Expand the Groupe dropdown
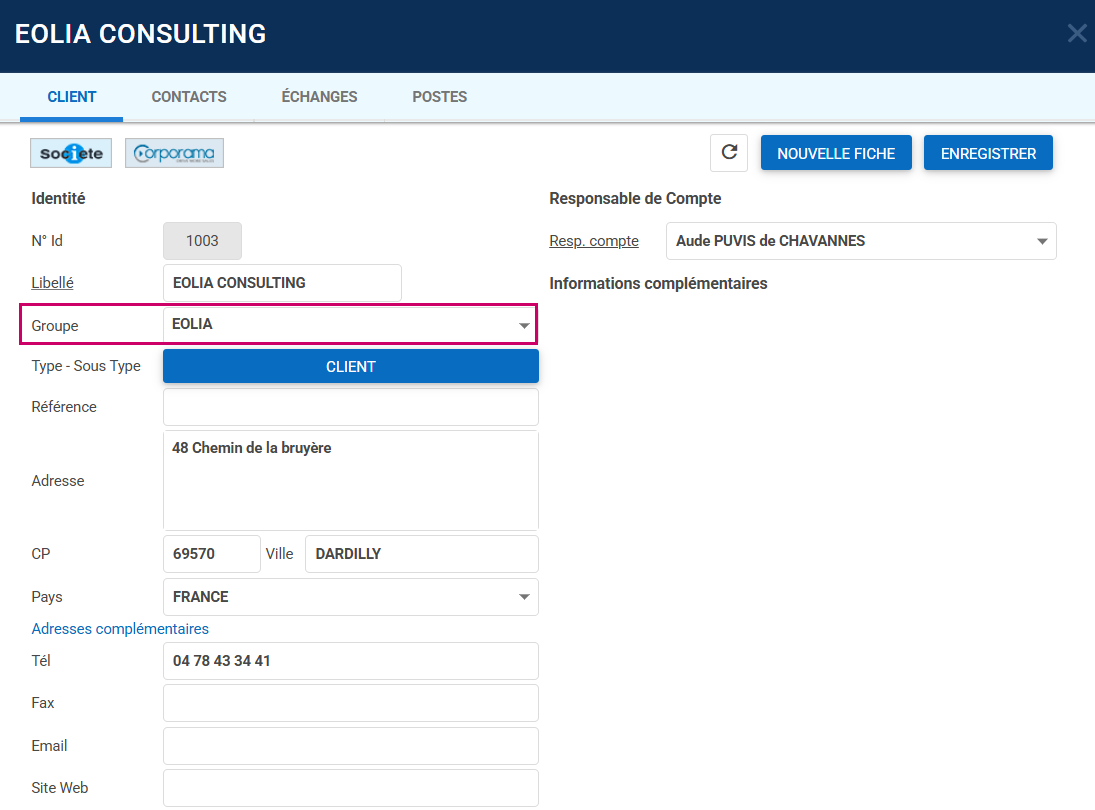 tap(523, 325)
